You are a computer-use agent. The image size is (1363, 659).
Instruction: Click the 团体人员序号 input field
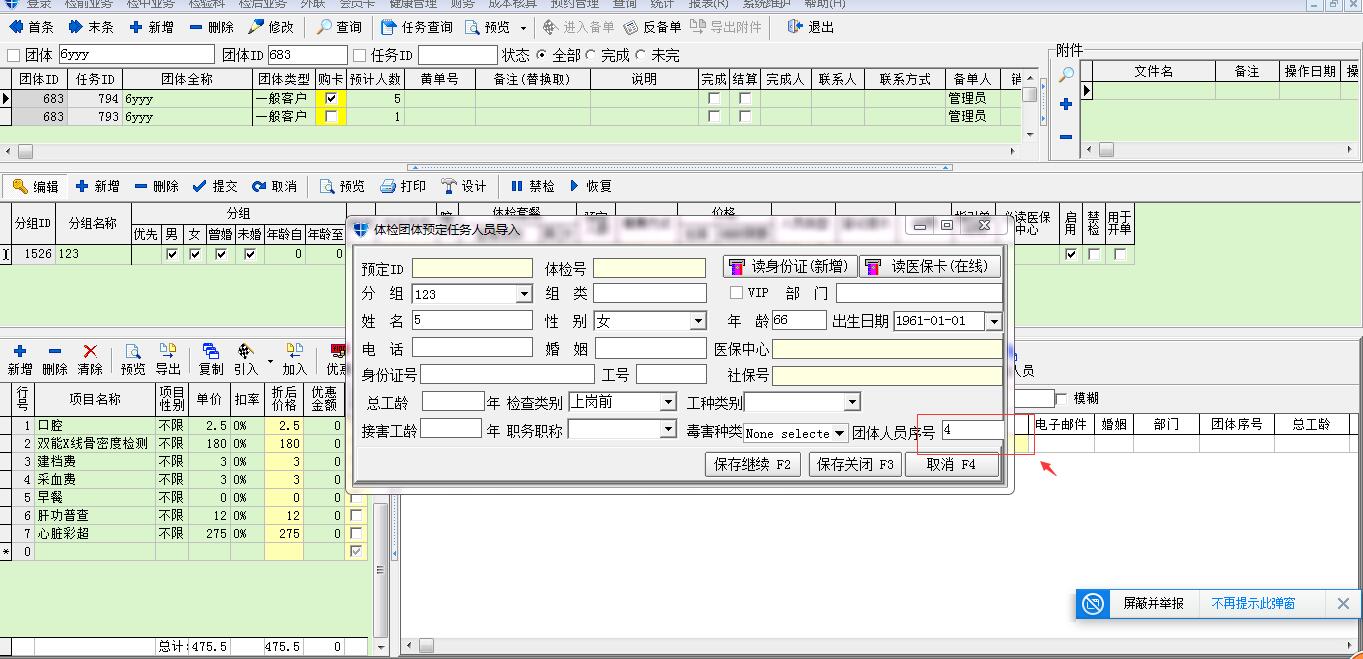(x=972, y=430)
